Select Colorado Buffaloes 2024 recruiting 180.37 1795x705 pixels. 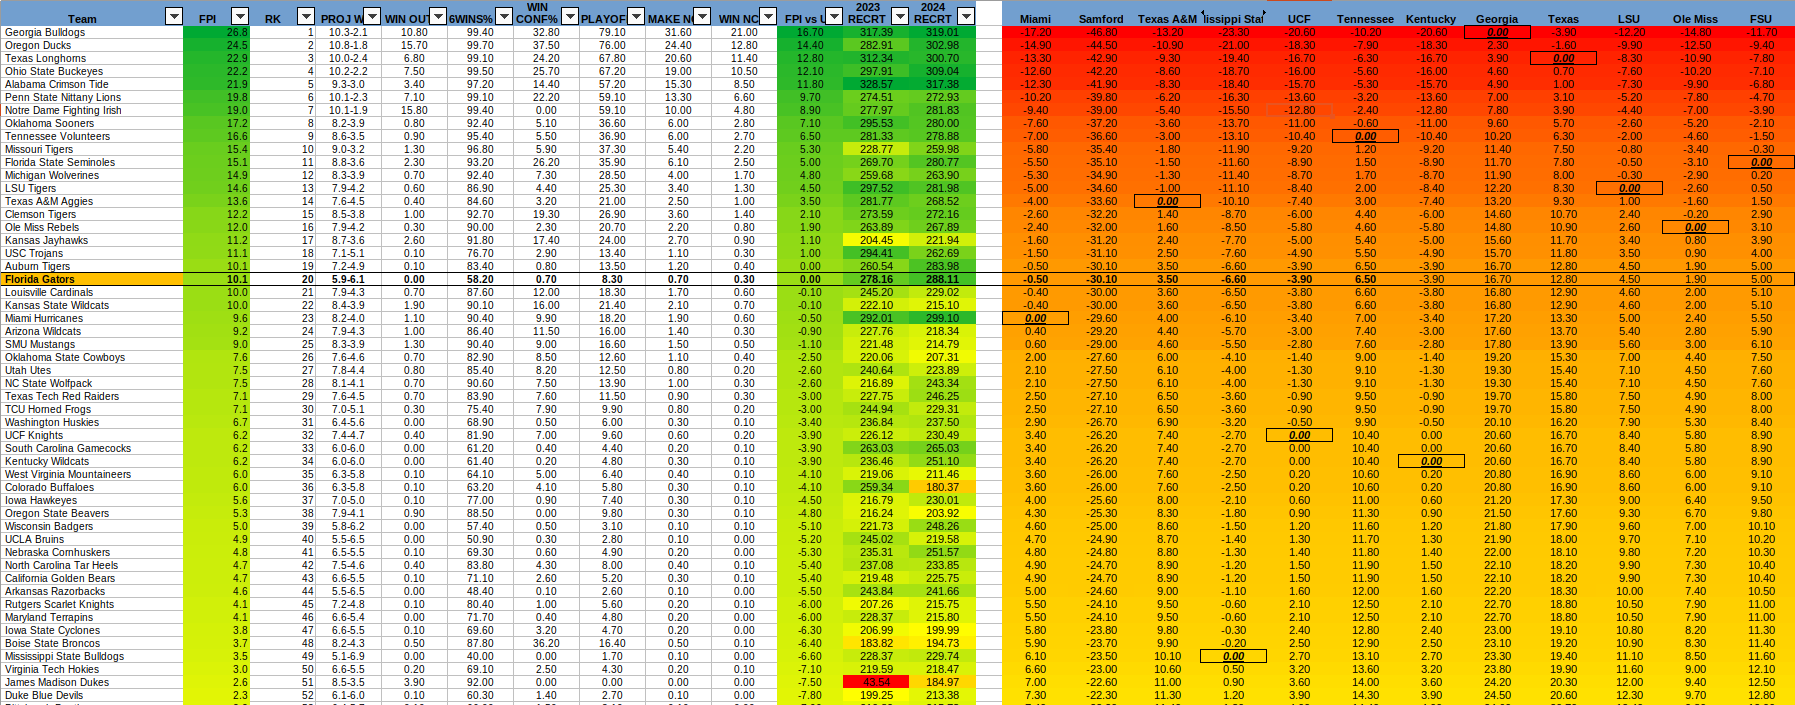coord(942,487)
